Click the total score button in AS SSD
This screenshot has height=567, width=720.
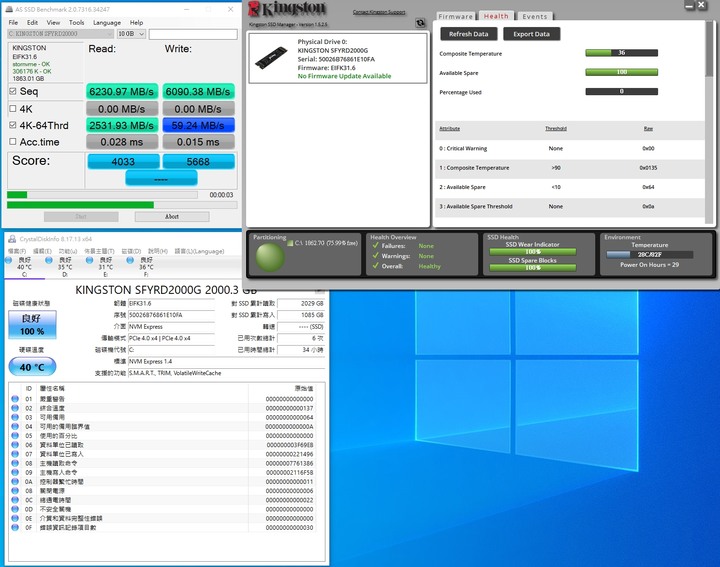click(x=161, y=178)
